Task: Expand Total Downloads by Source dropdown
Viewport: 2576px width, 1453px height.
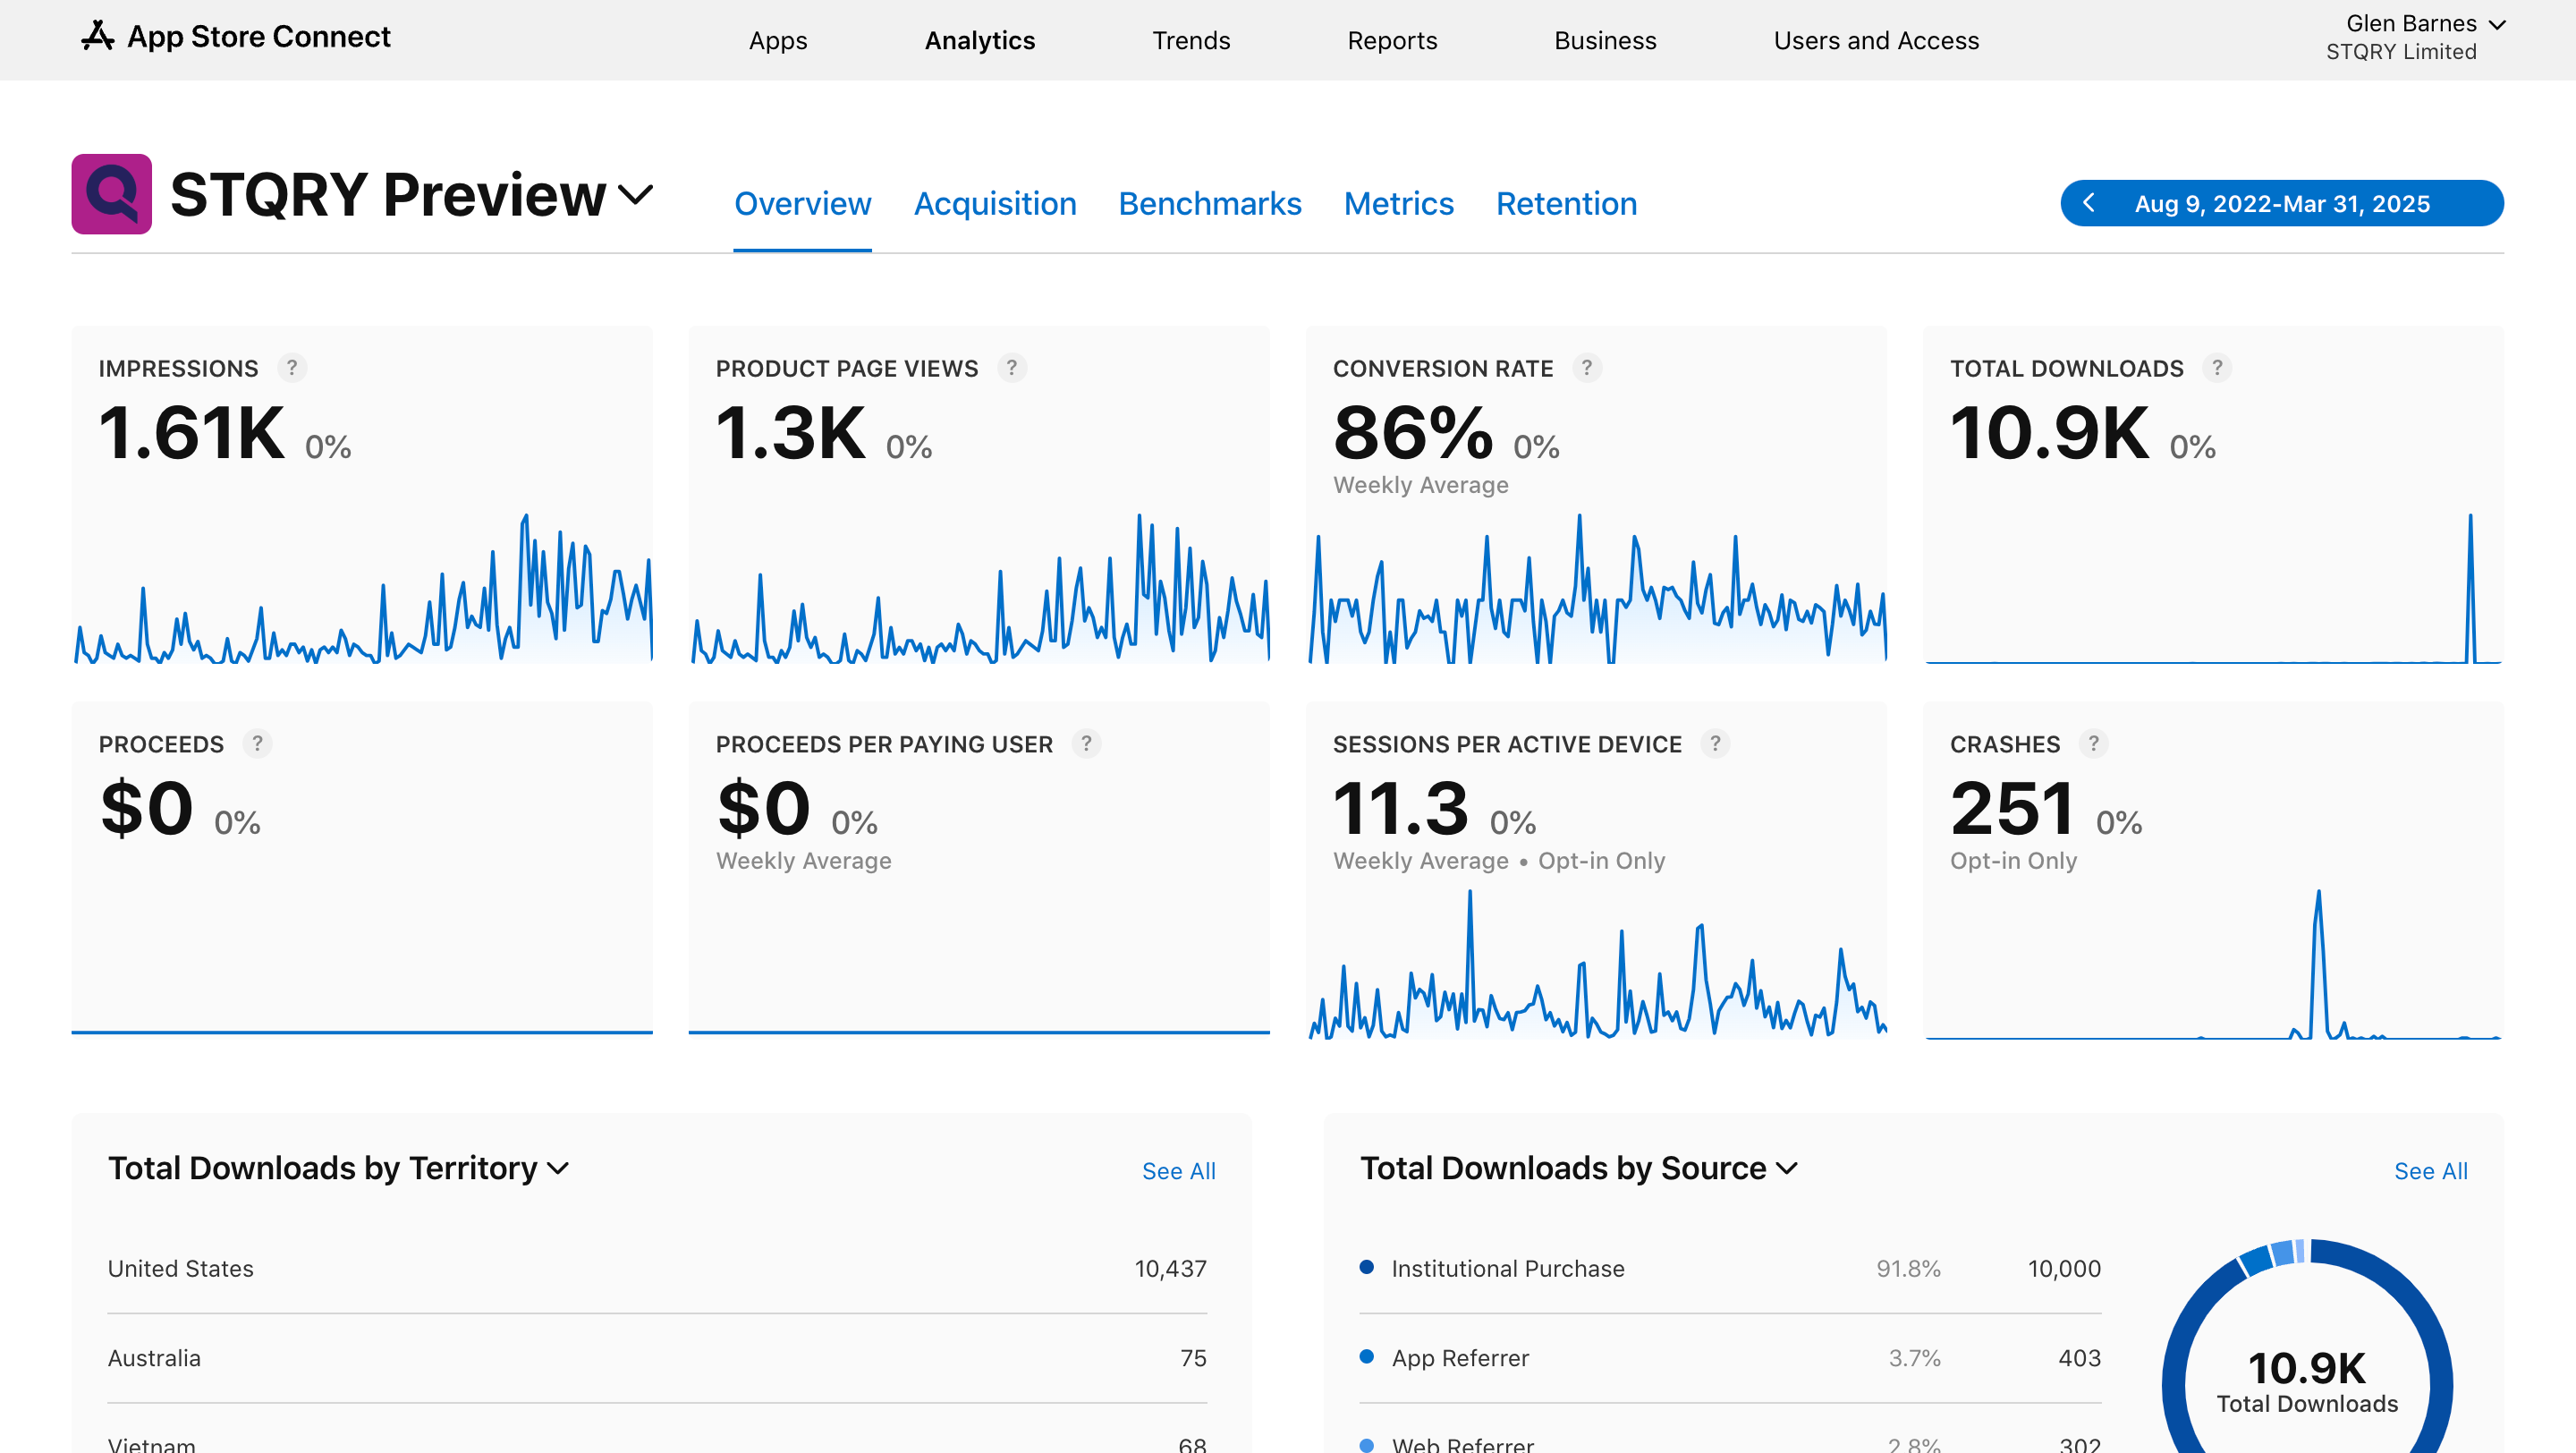Action: [1787, 1168]
